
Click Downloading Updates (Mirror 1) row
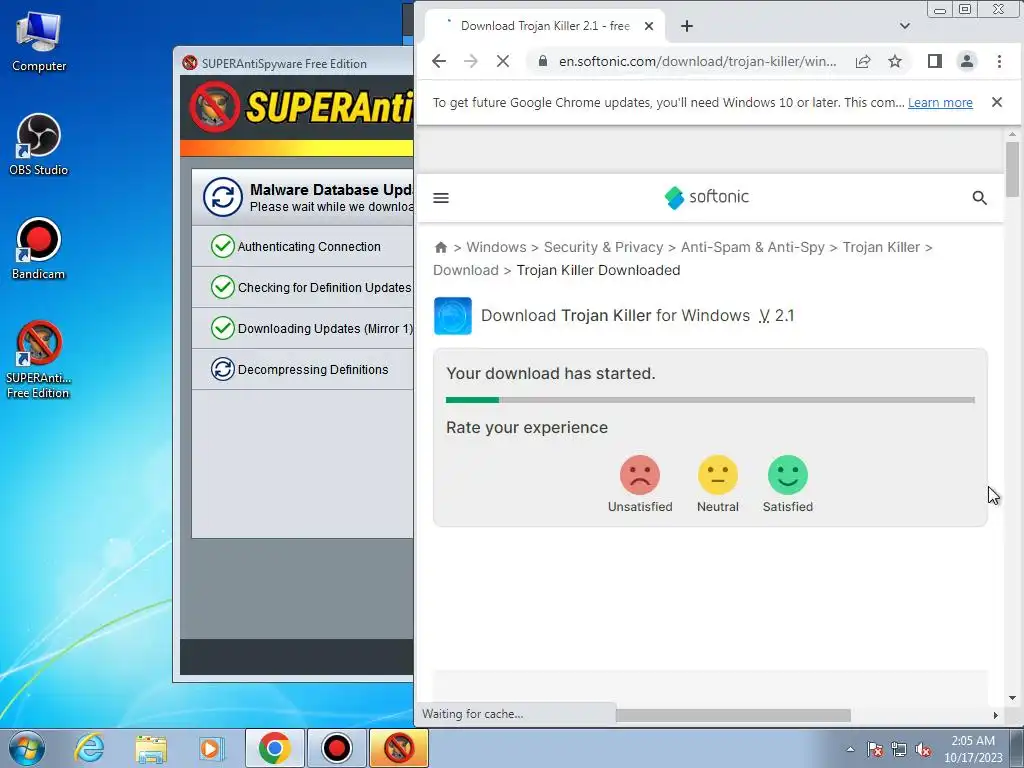pos(302,328)
